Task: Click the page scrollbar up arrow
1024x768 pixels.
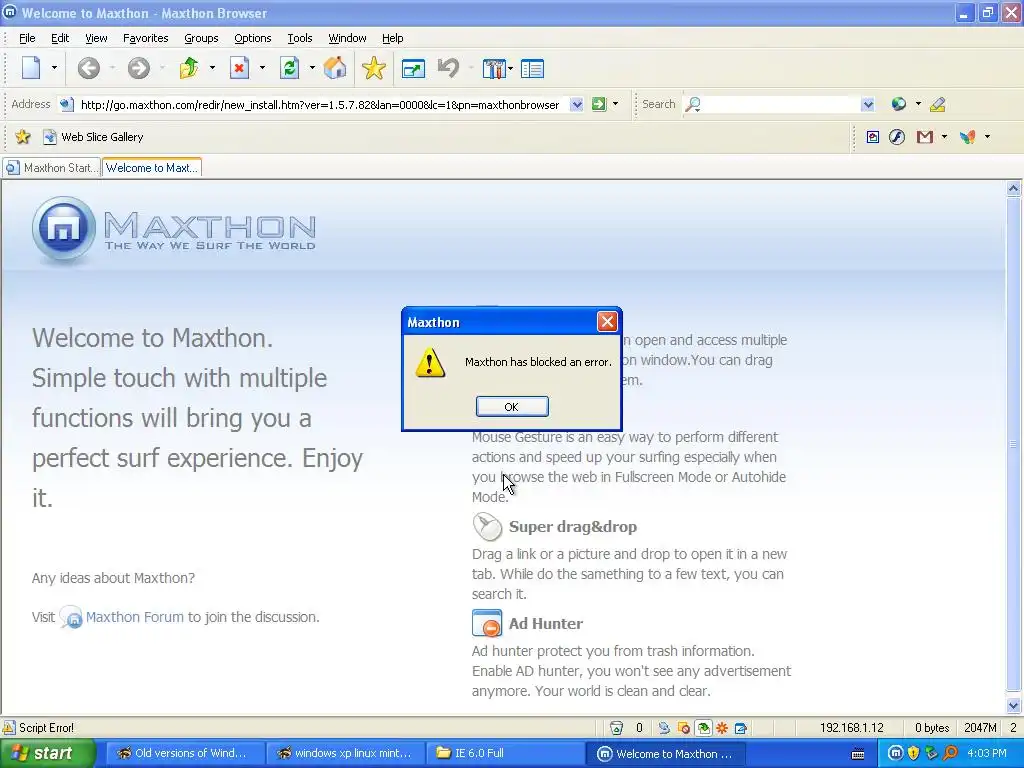Action: click(1014, 189)
